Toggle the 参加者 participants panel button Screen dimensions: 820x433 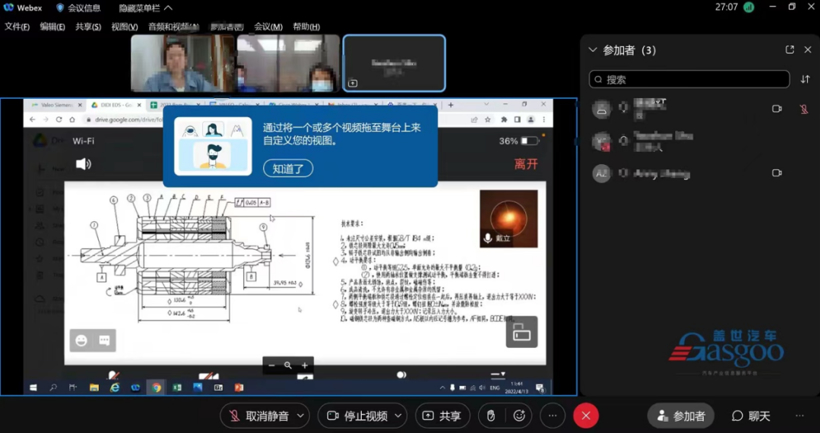point(681,415)
